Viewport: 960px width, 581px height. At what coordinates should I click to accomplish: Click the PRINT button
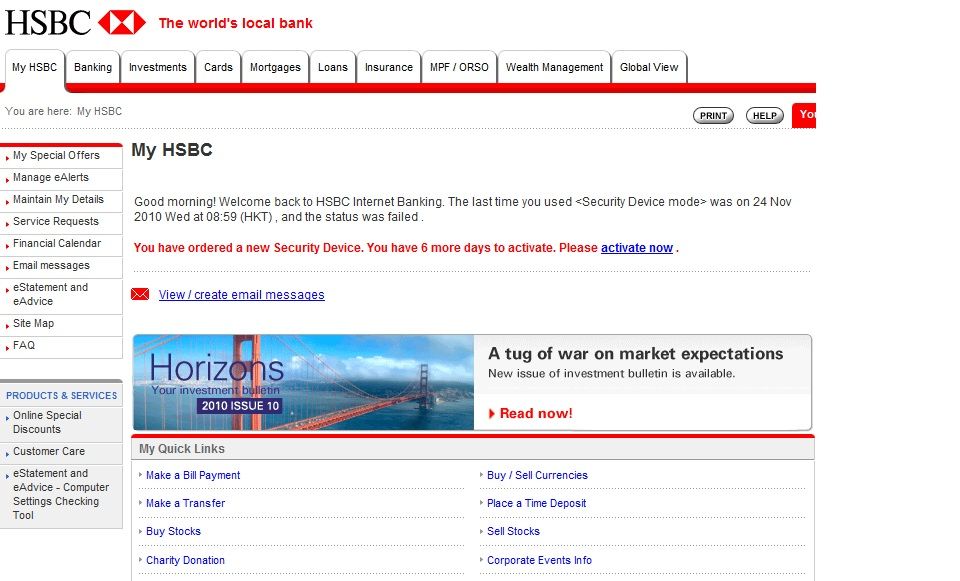[x=713, y=116]
